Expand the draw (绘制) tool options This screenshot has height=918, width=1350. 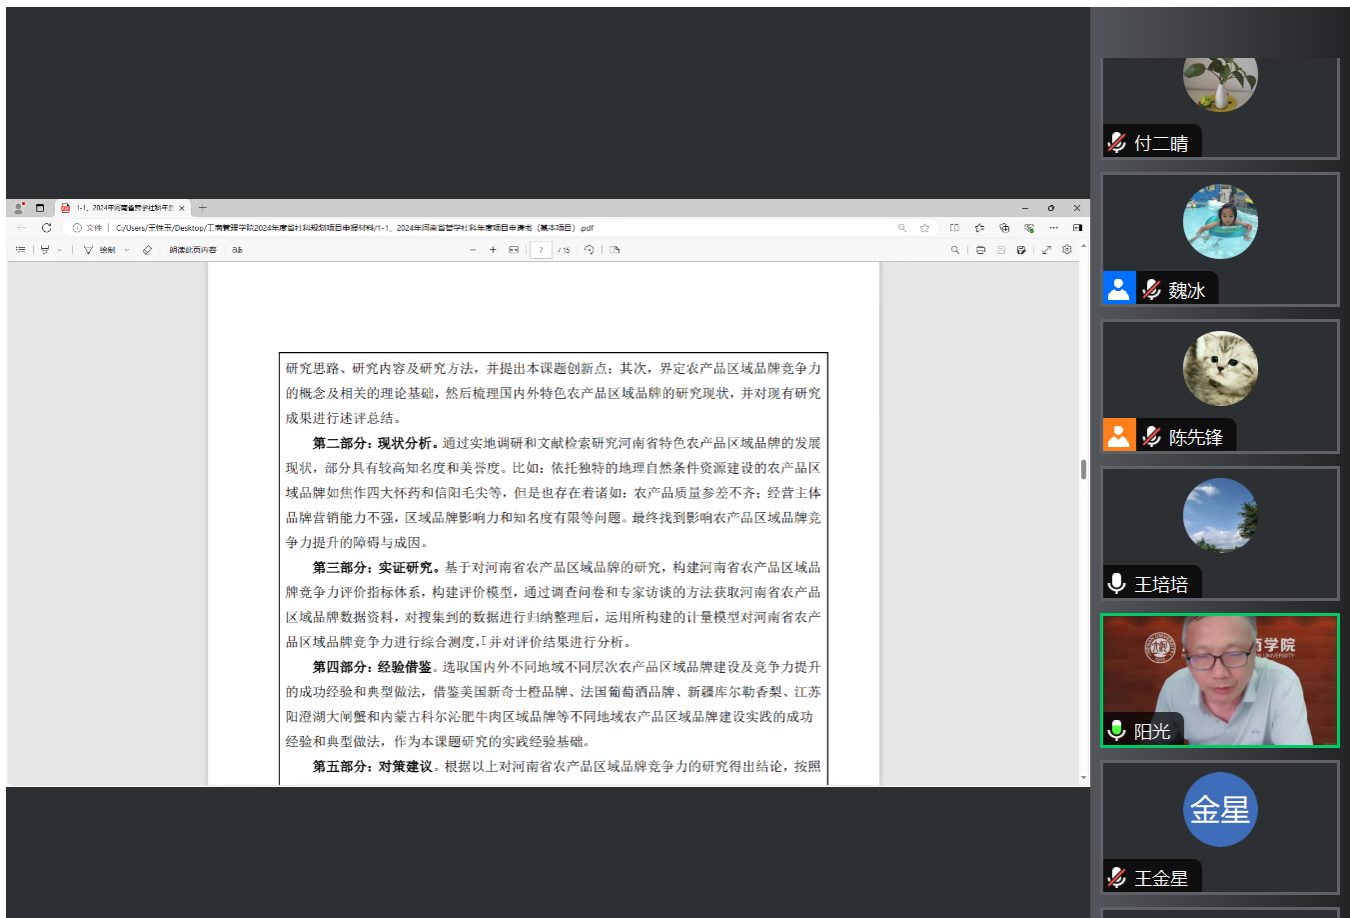127,250
